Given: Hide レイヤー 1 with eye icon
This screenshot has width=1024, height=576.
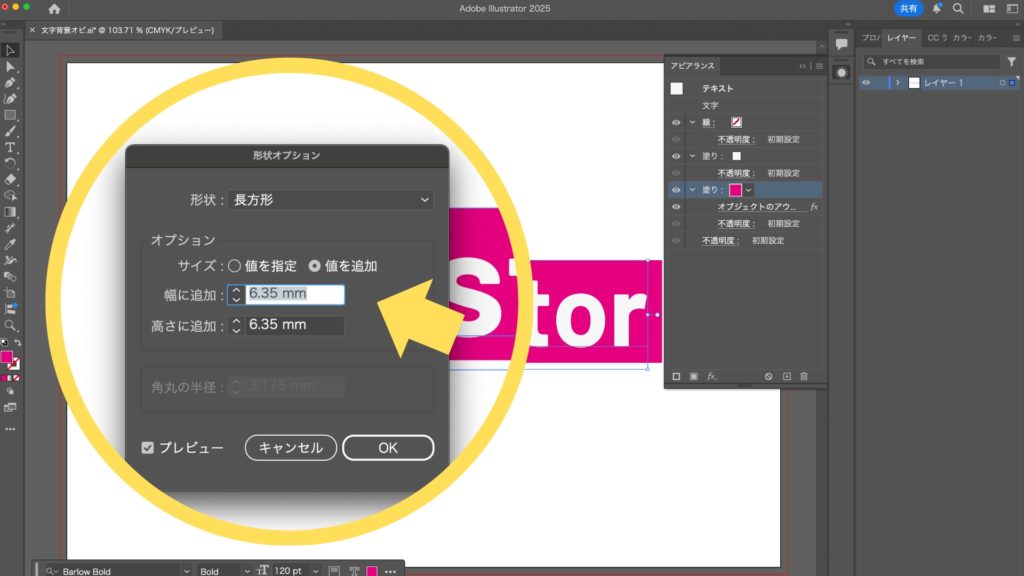Looking at the screenshot, I should pos(867,83).
